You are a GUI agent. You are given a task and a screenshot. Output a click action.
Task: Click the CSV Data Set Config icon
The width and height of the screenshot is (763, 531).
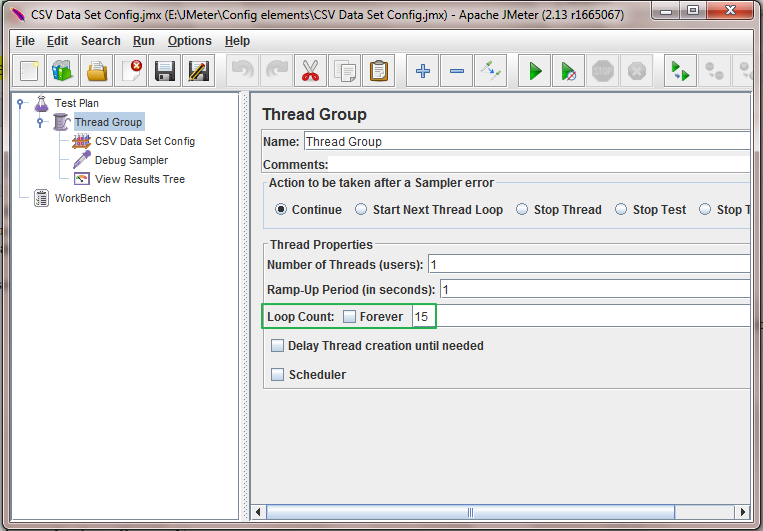[81, 141]
